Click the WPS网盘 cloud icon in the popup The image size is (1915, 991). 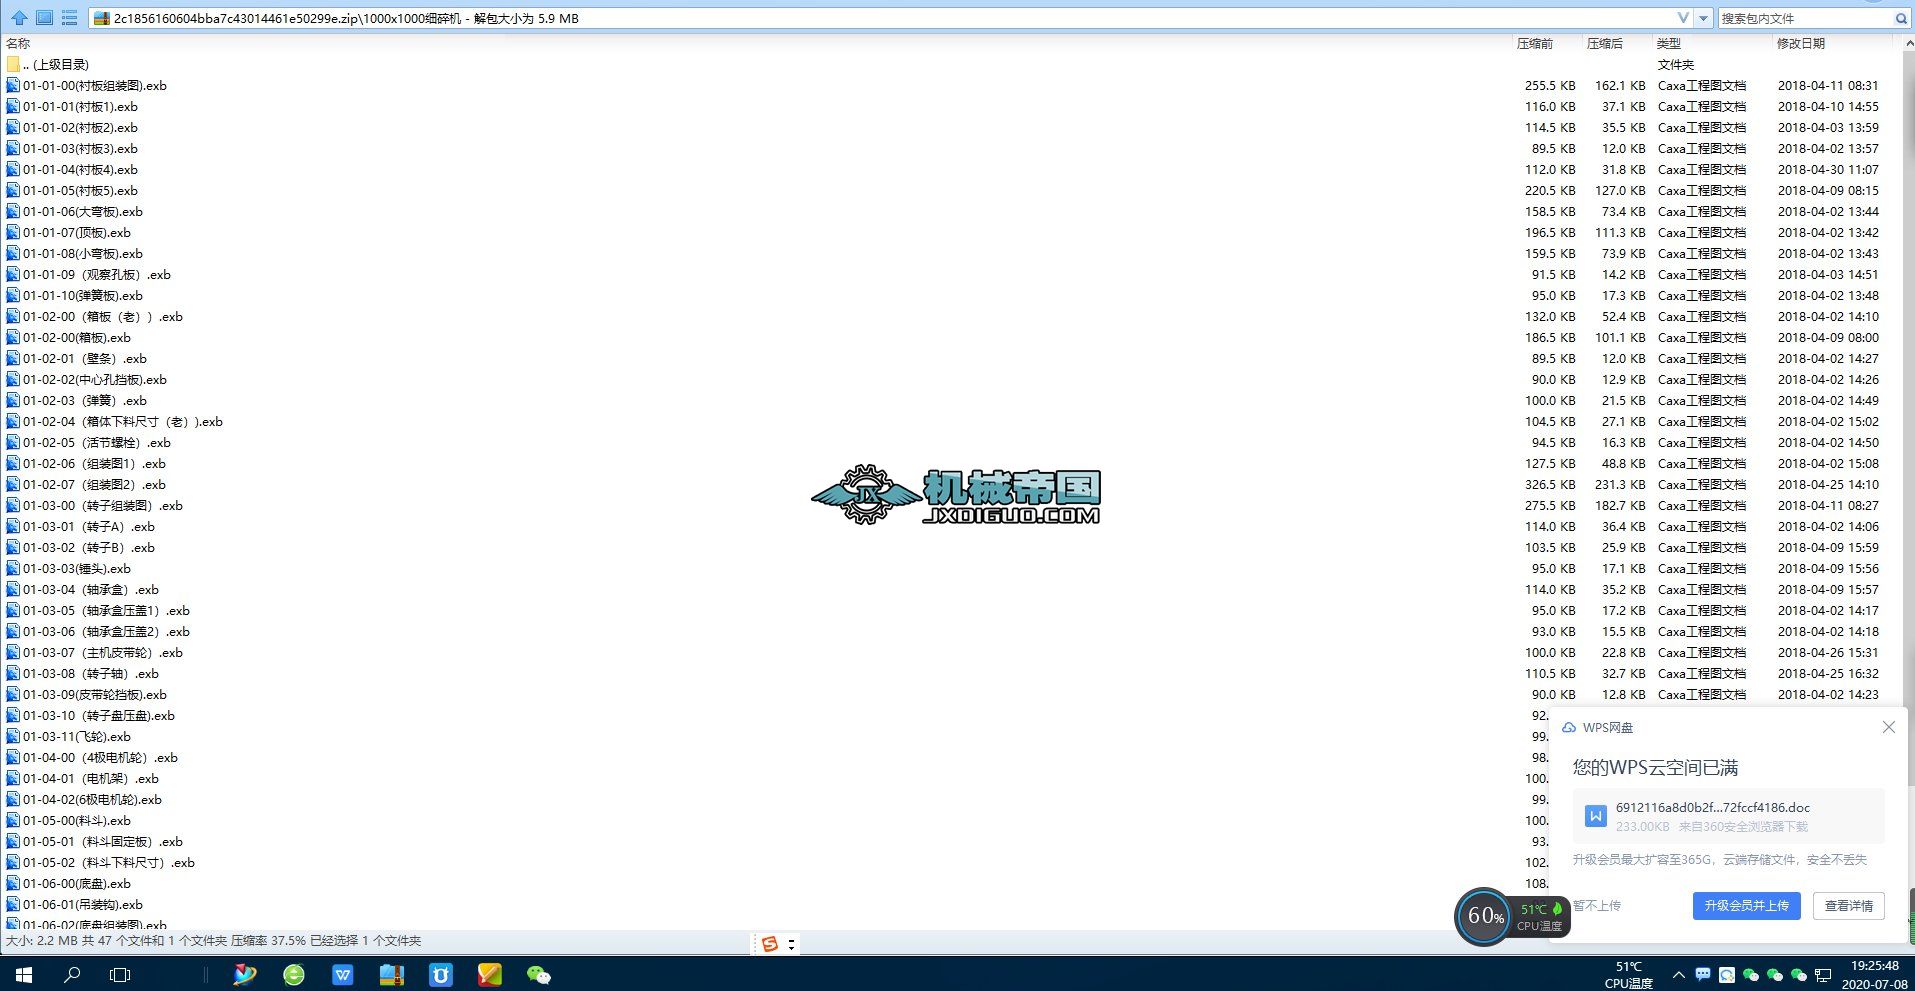pyautogui.click(x=1569, y=727)
